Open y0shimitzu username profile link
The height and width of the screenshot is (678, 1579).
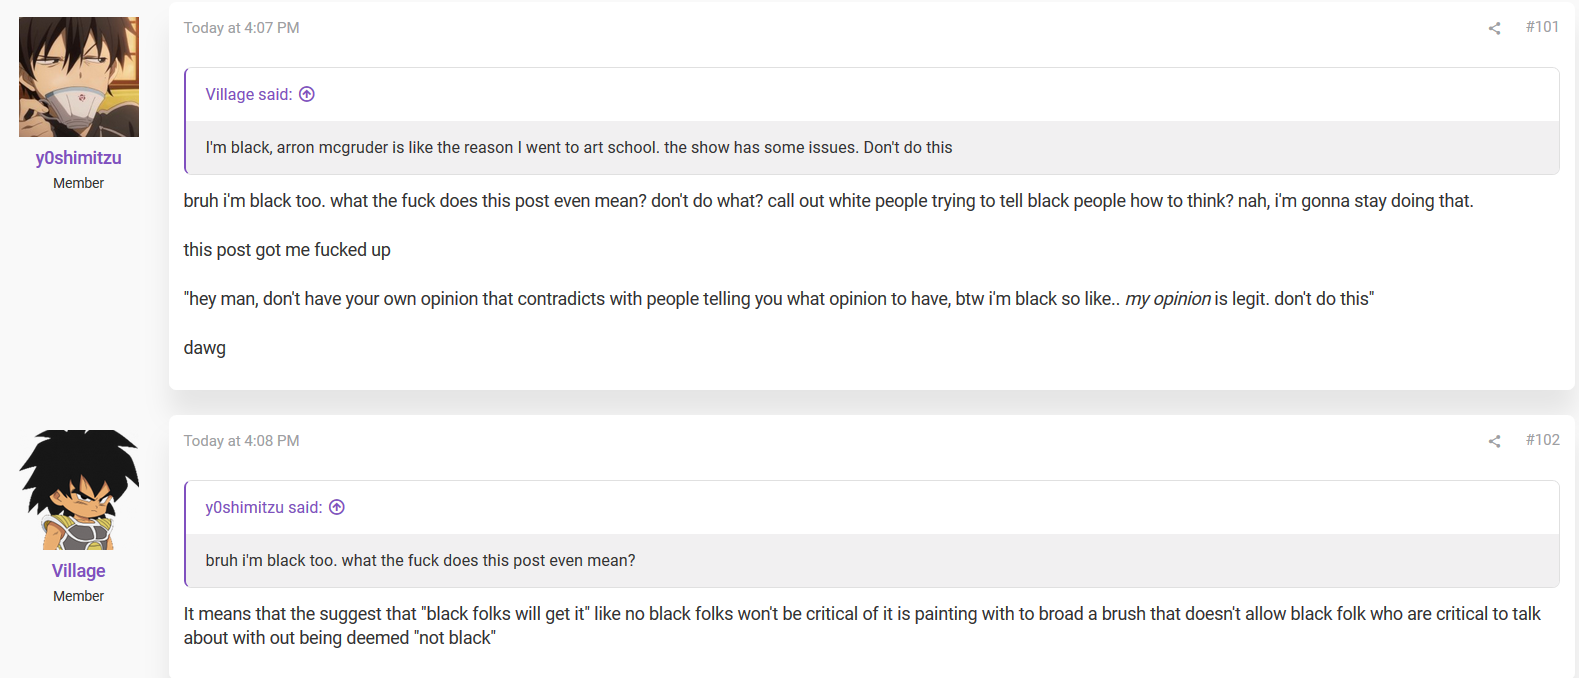(x=79, y=158)
